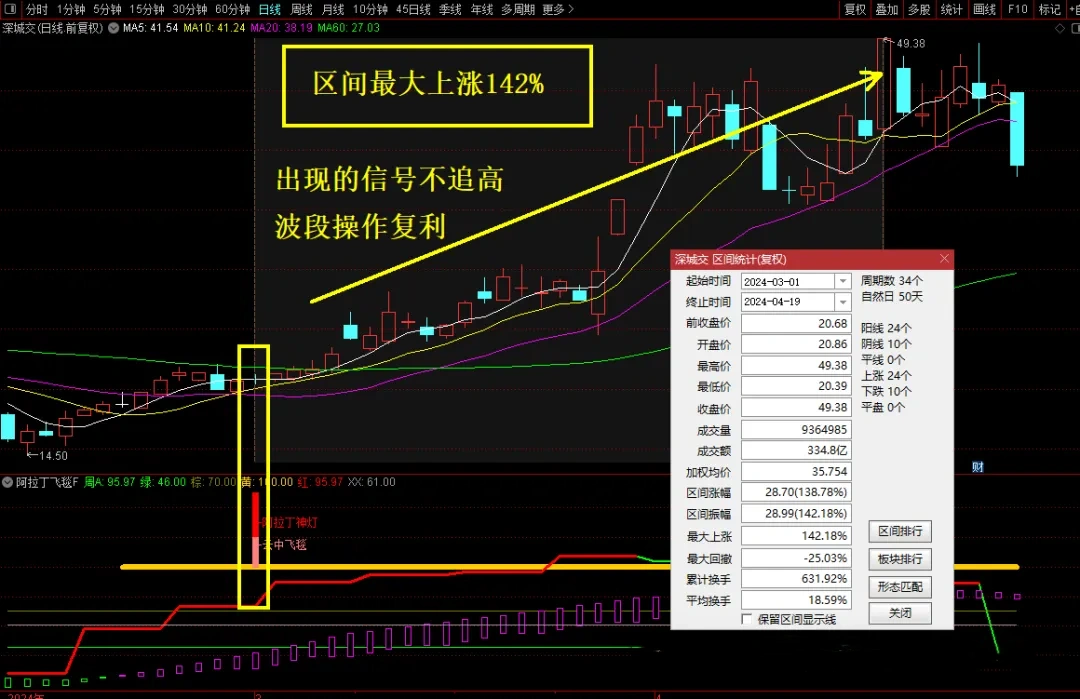Image resolution: width=1080 pixels, height=699 pixels.
Task: Click the layout icon left of 分时
Action: [11, 9]
